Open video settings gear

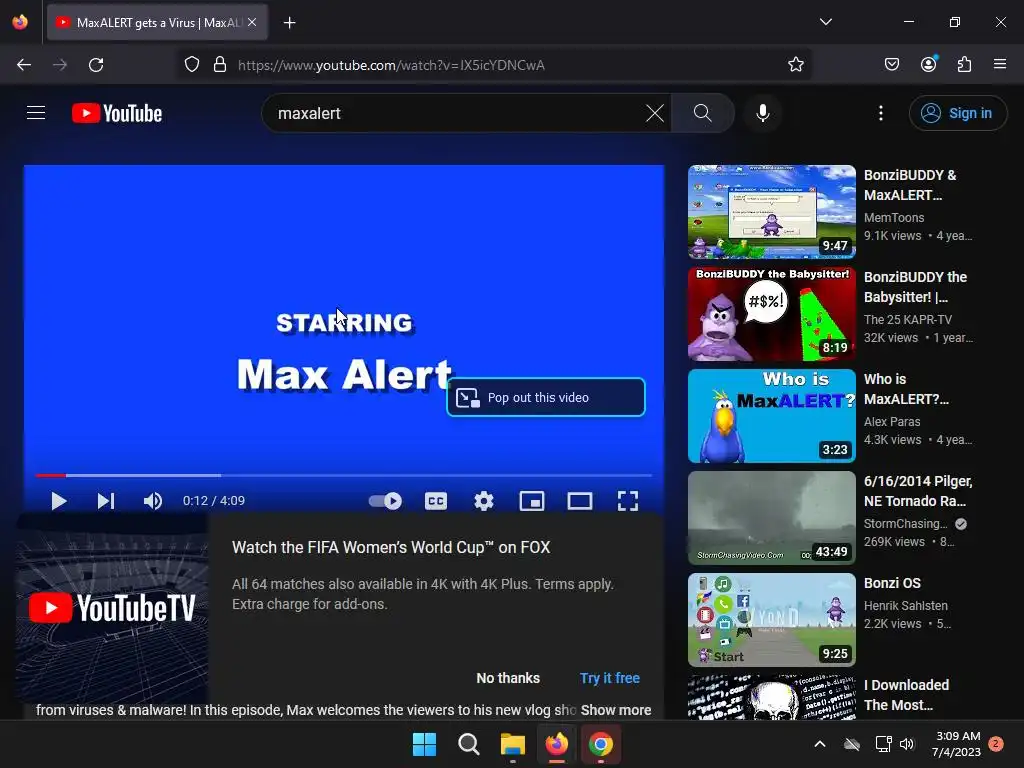pyautogui.click(x=484, y=501)
